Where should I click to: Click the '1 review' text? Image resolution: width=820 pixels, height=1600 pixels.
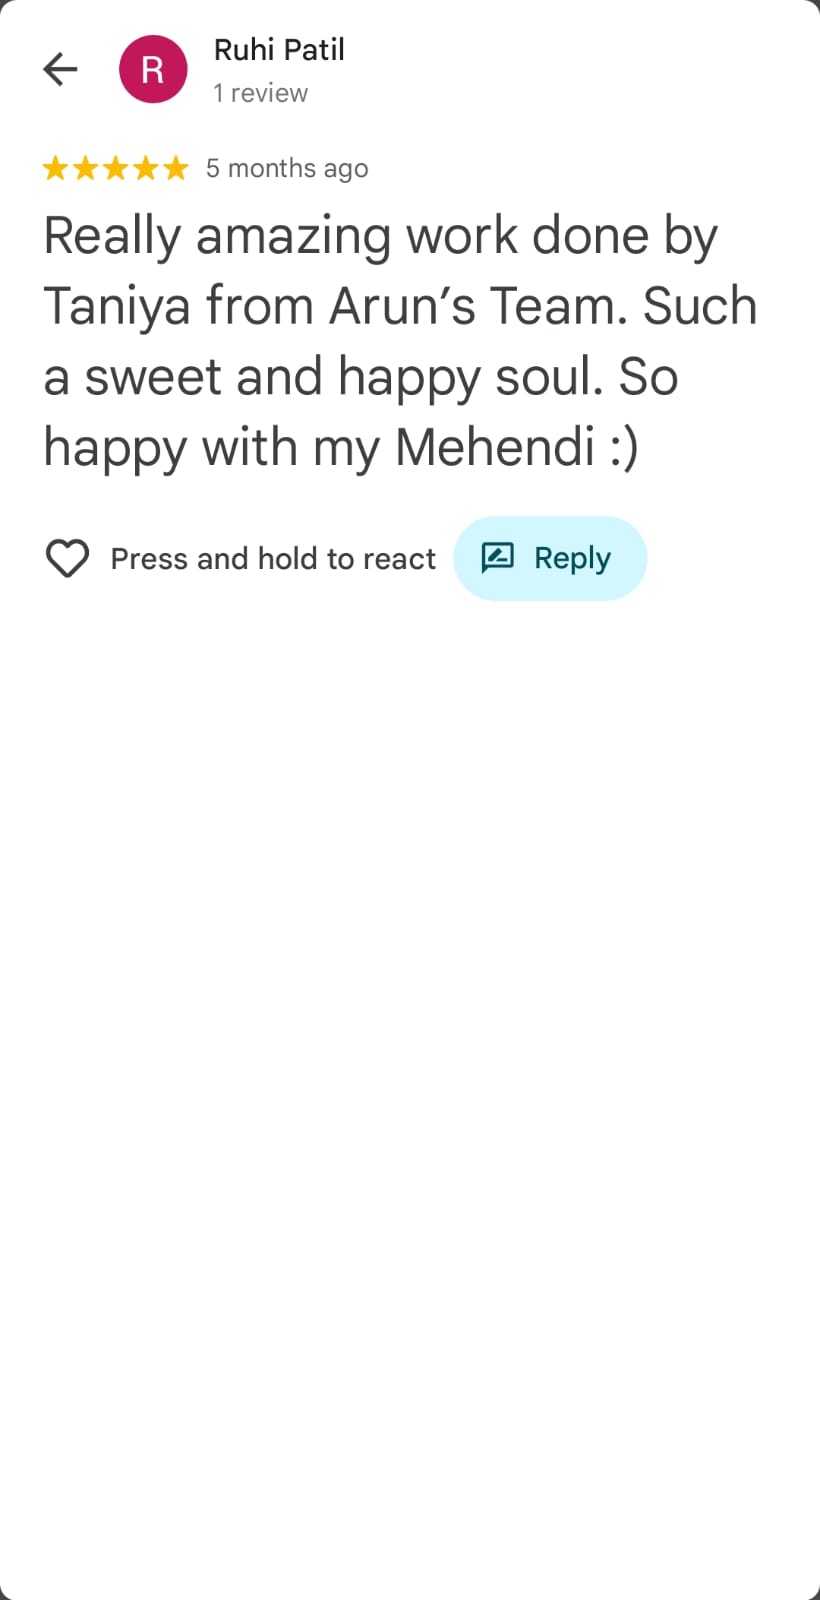[x=260, y=93]
